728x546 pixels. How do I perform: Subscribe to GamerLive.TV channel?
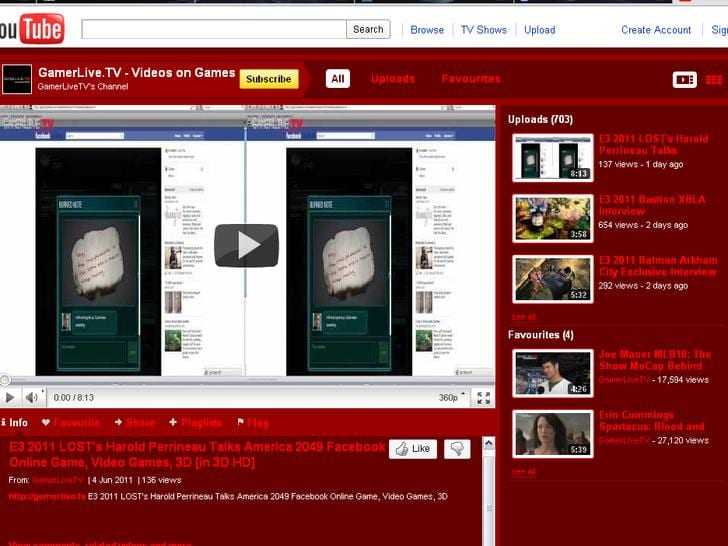(269, 79)
